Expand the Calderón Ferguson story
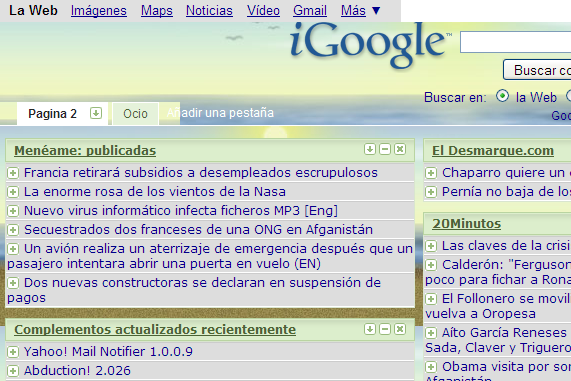 click(431, 265)
